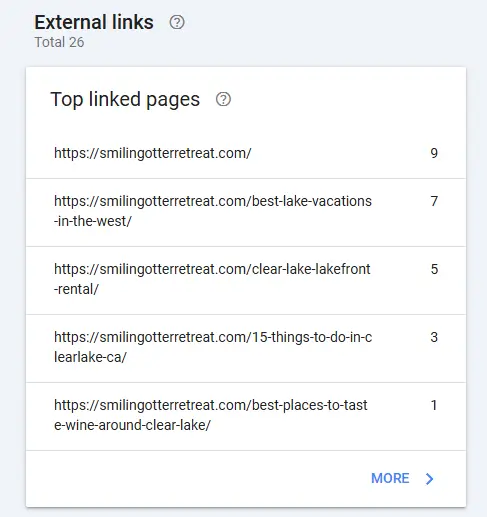
Task: Open help icon beside Top linked pages
Action: (223, 99)
